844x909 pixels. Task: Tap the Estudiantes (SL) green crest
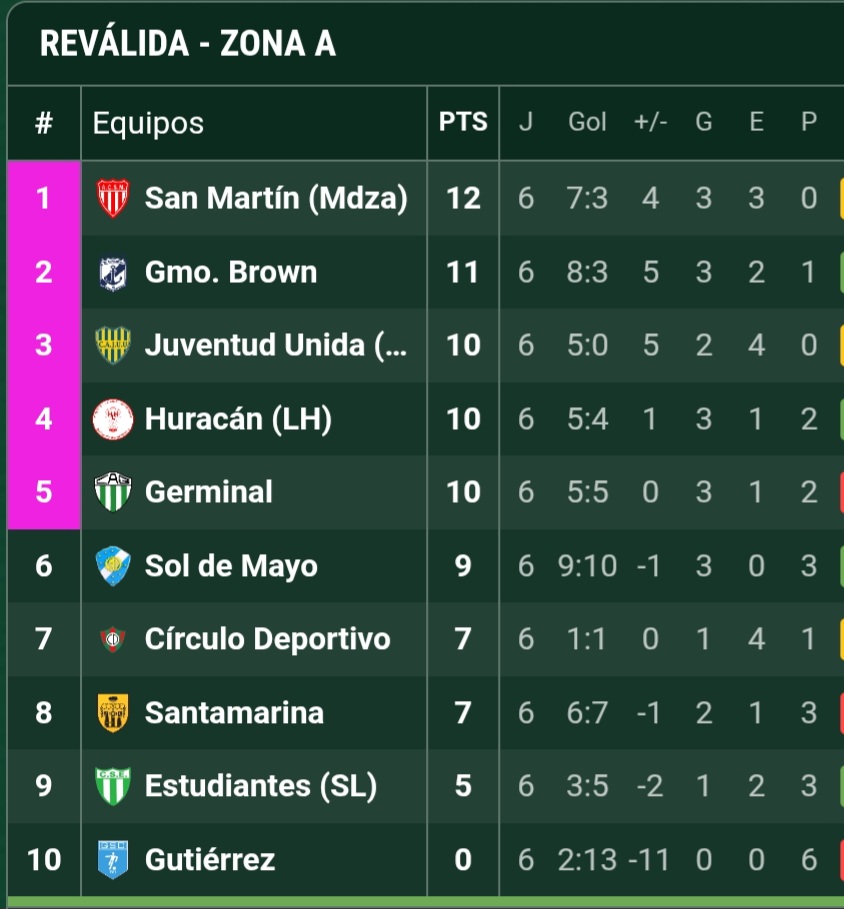pyautogui.click(x=112, y=786)
